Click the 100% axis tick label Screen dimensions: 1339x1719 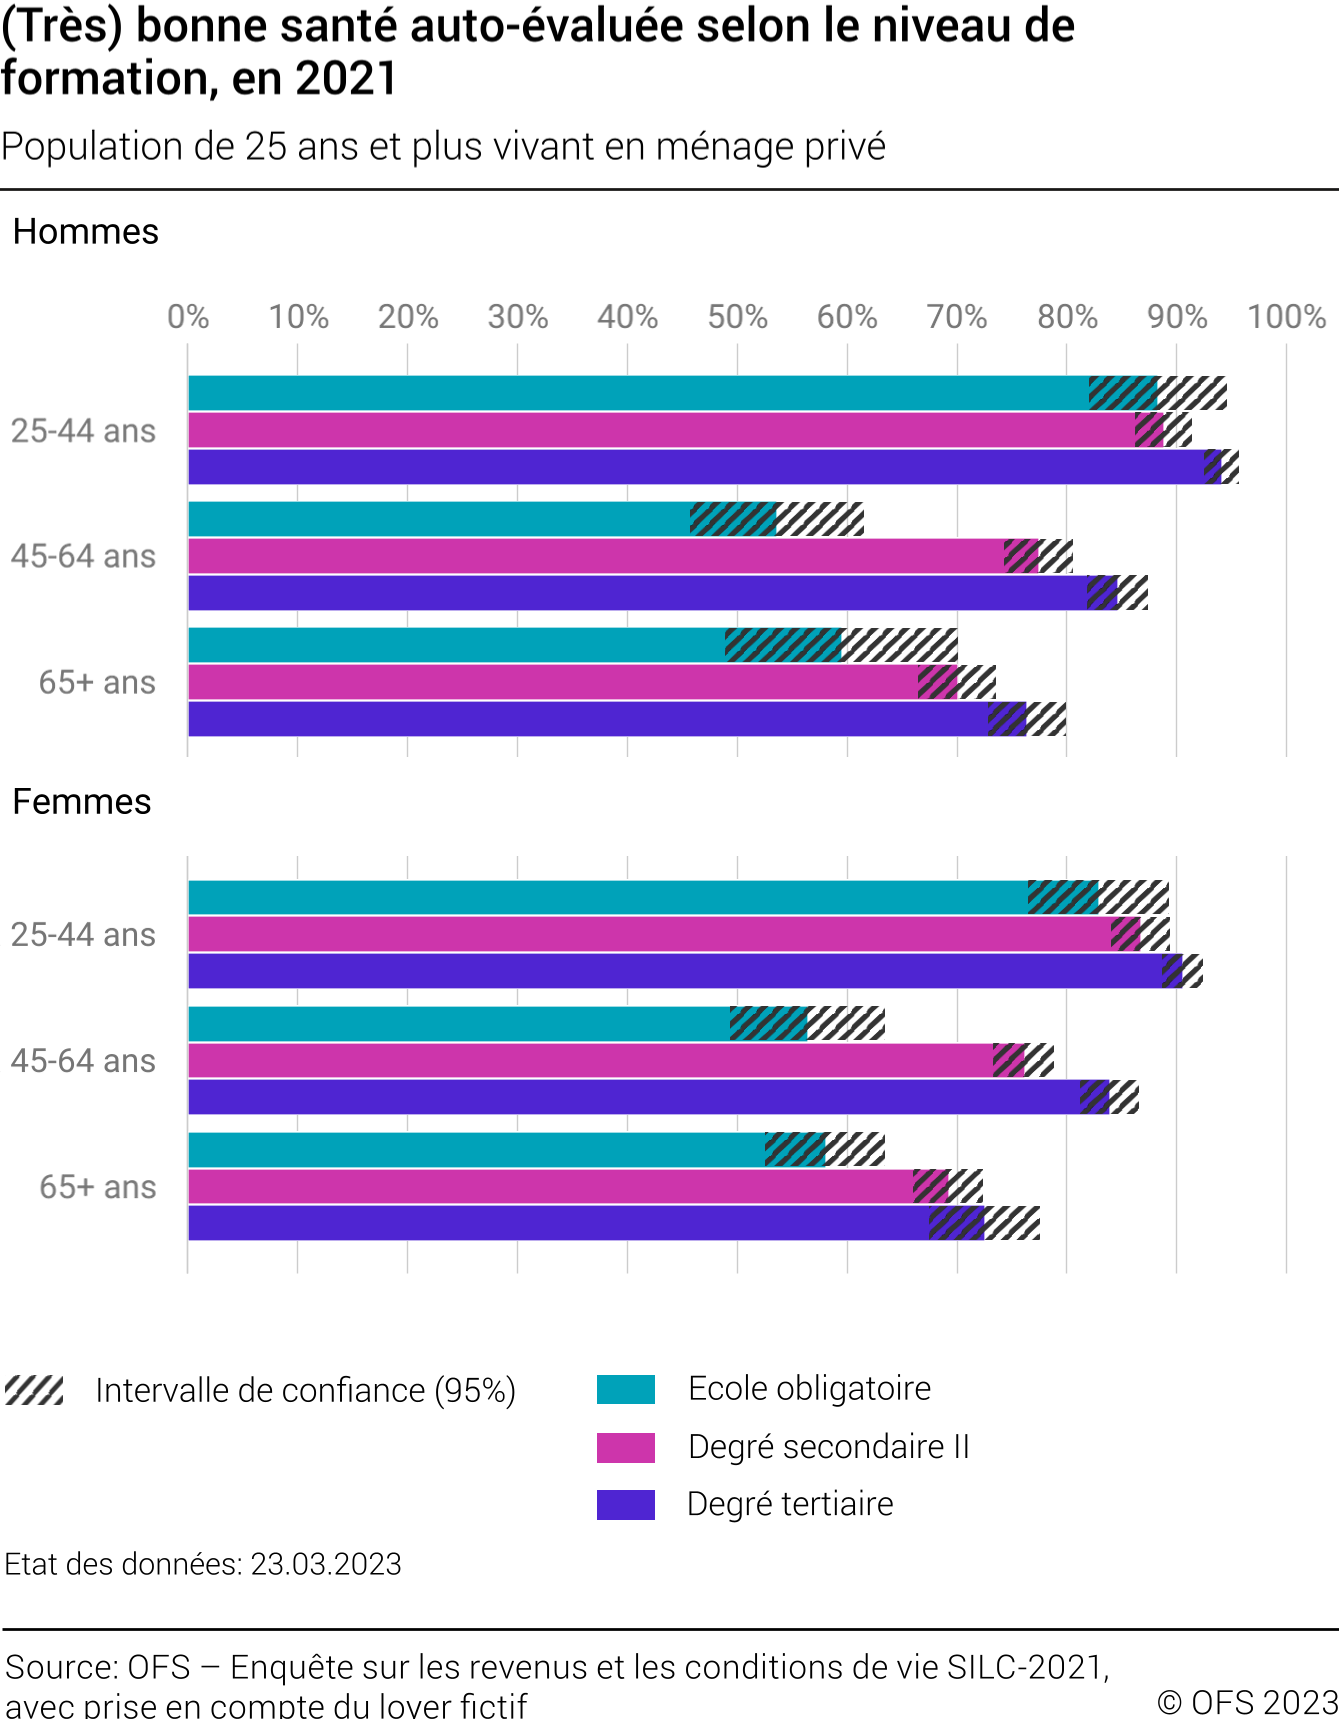pyautogui.click(x=1286, y=317)
